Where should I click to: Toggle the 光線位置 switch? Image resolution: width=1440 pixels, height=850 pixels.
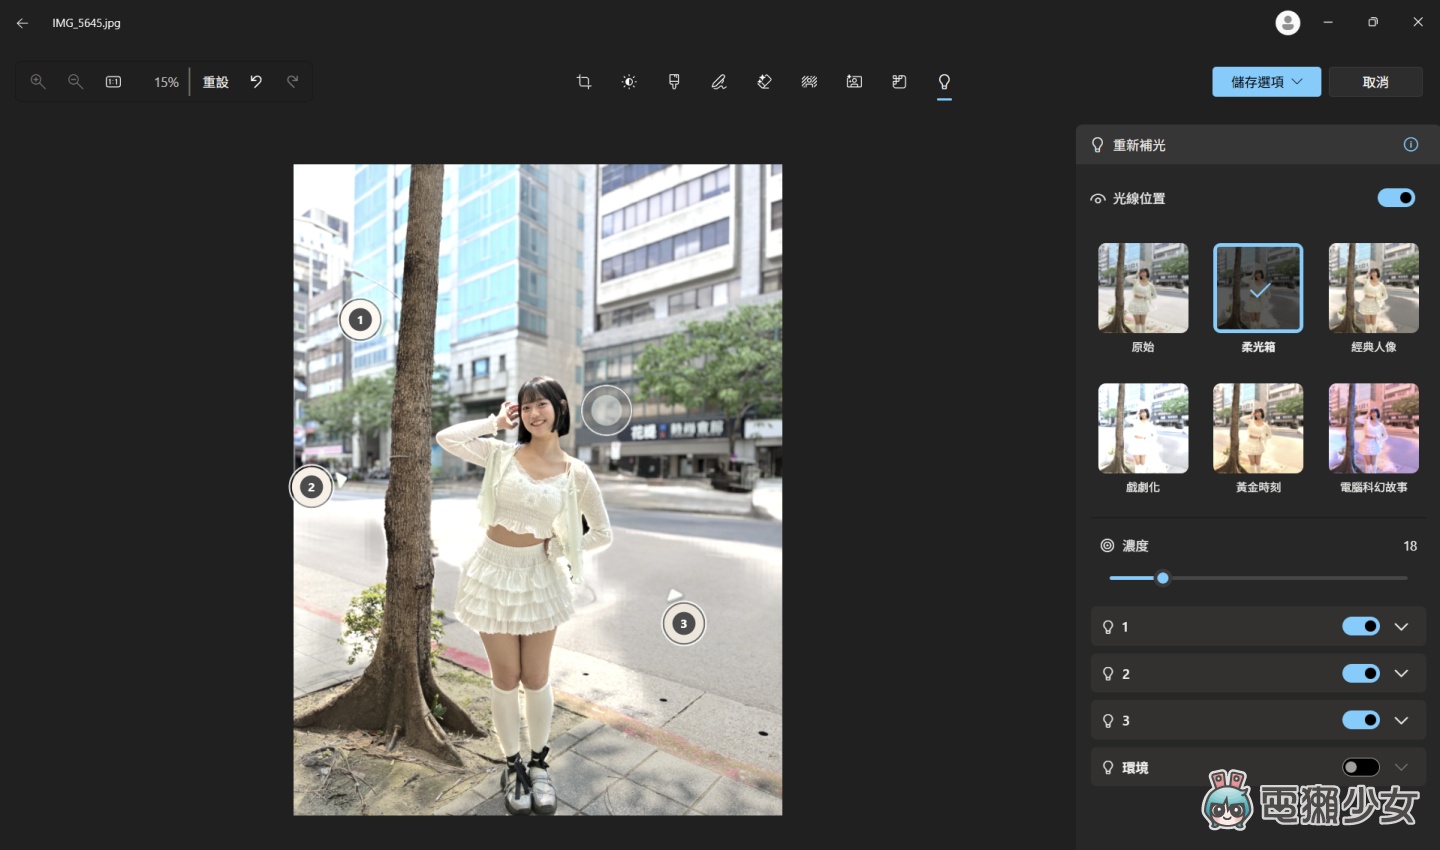[x=1396, y=198]
